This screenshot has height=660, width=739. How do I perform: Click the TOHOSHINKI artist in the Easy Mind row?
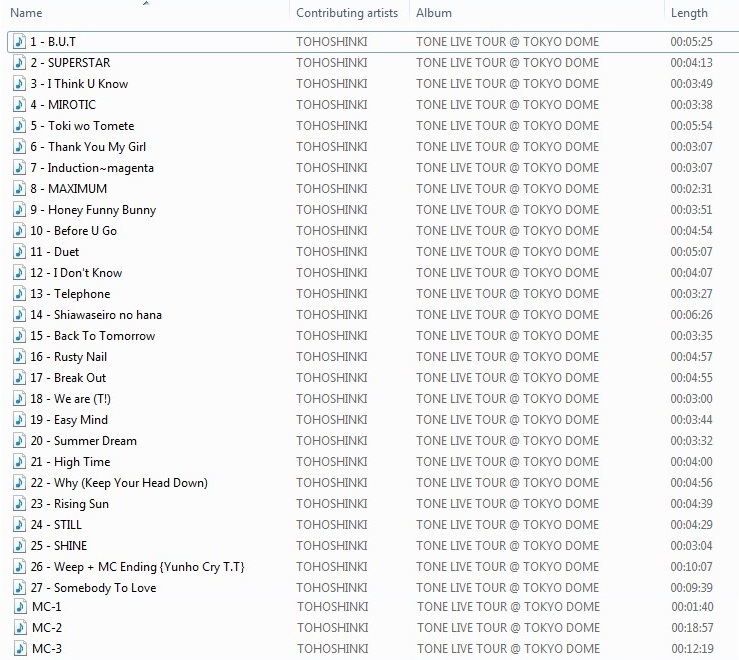332,420
